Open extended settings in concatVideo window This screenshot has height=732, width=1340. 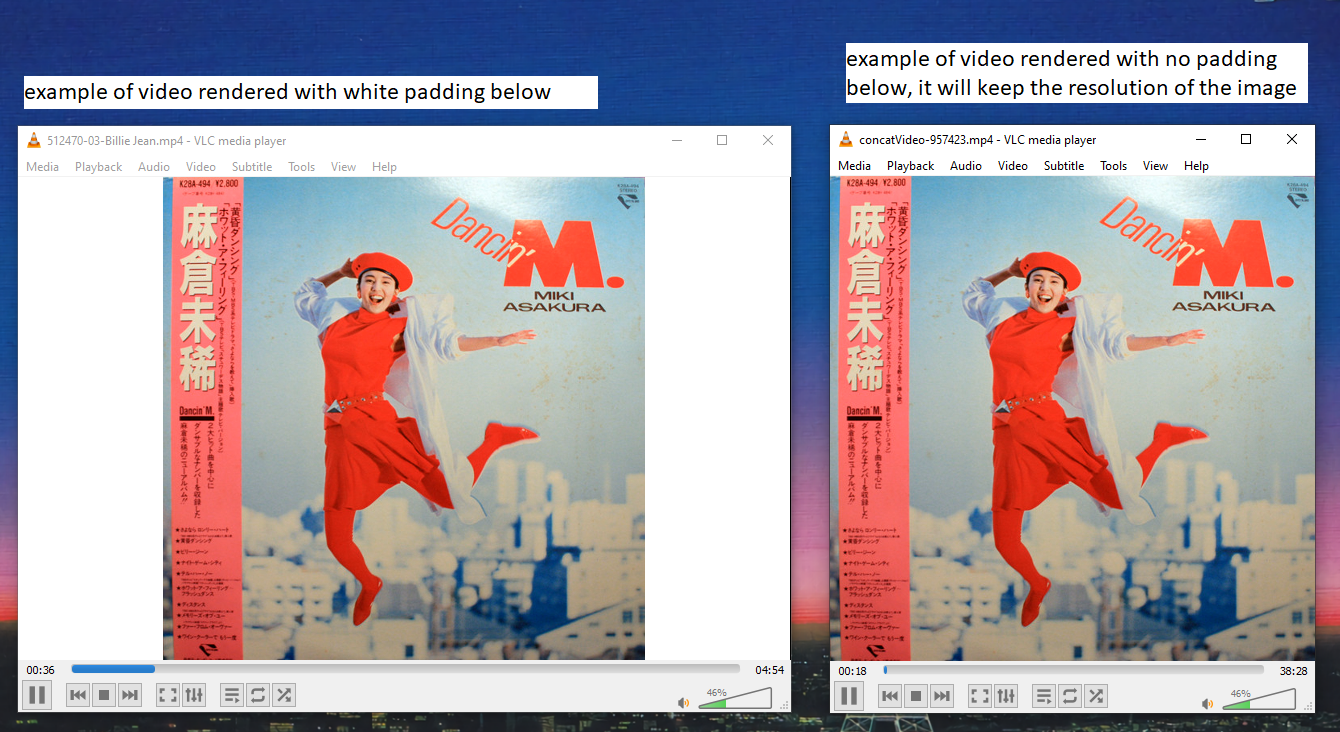[x=1006, y=696]
